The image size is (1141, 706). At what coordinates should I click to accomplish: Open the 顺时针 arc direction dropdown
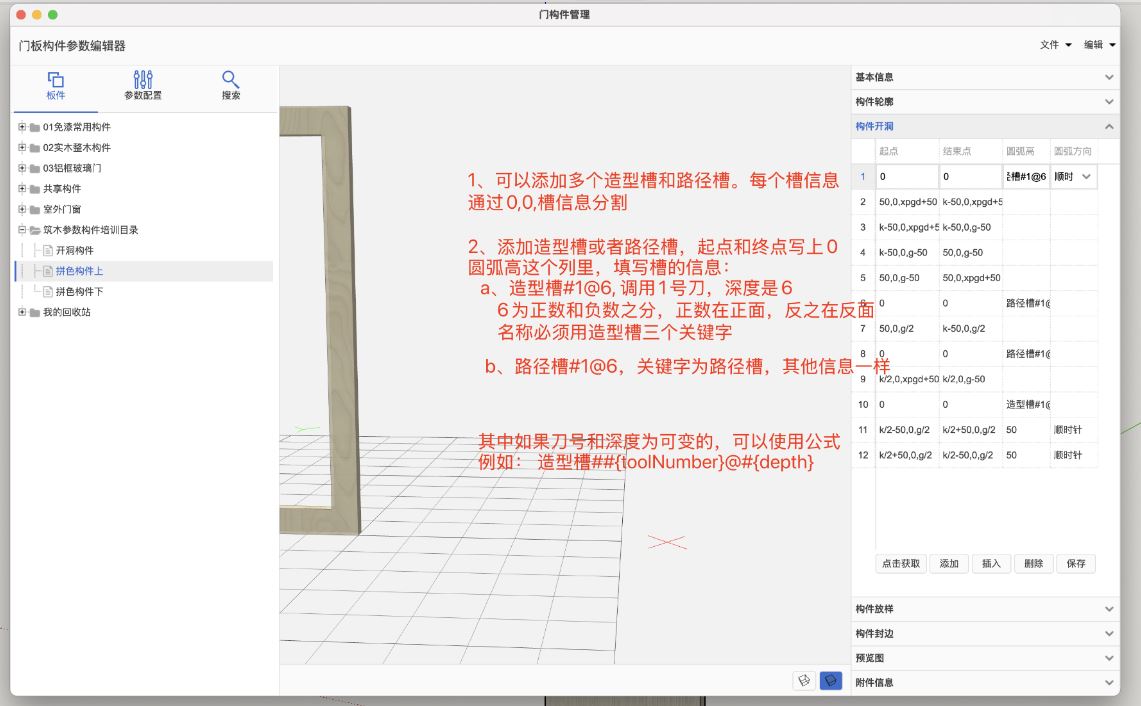(1085, 176)
